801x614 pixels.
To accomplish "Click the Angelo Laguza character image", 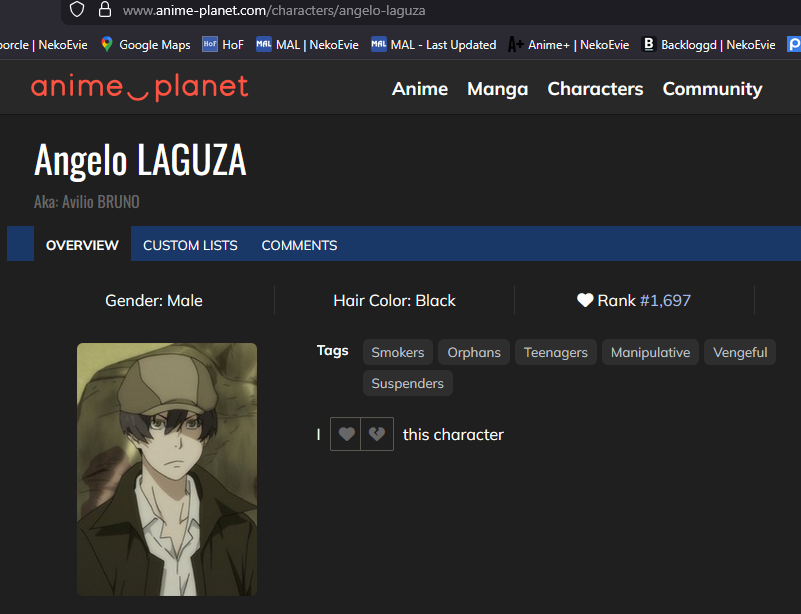I will click(167, 469).
